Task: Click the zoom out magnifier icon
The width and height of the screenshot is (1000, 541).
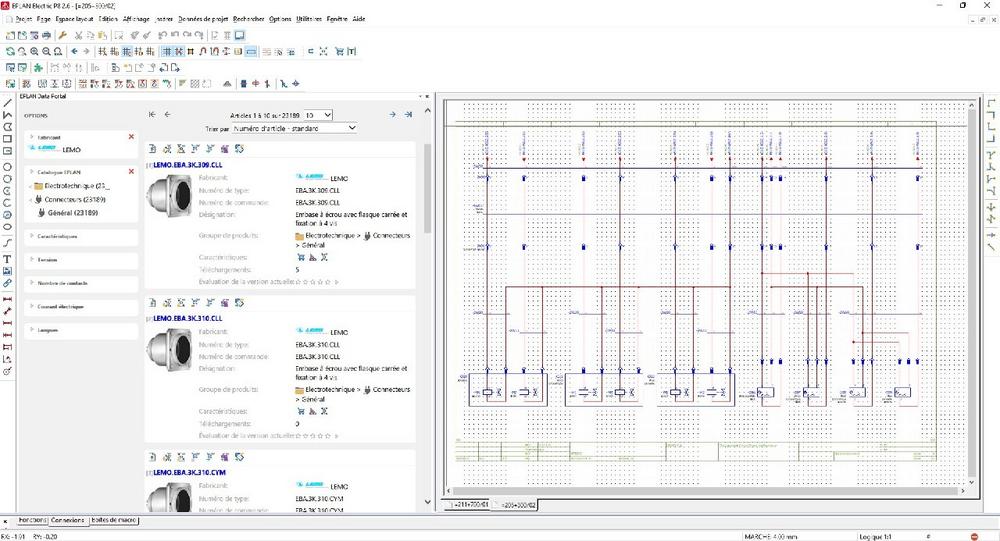Action: point(46,51)
